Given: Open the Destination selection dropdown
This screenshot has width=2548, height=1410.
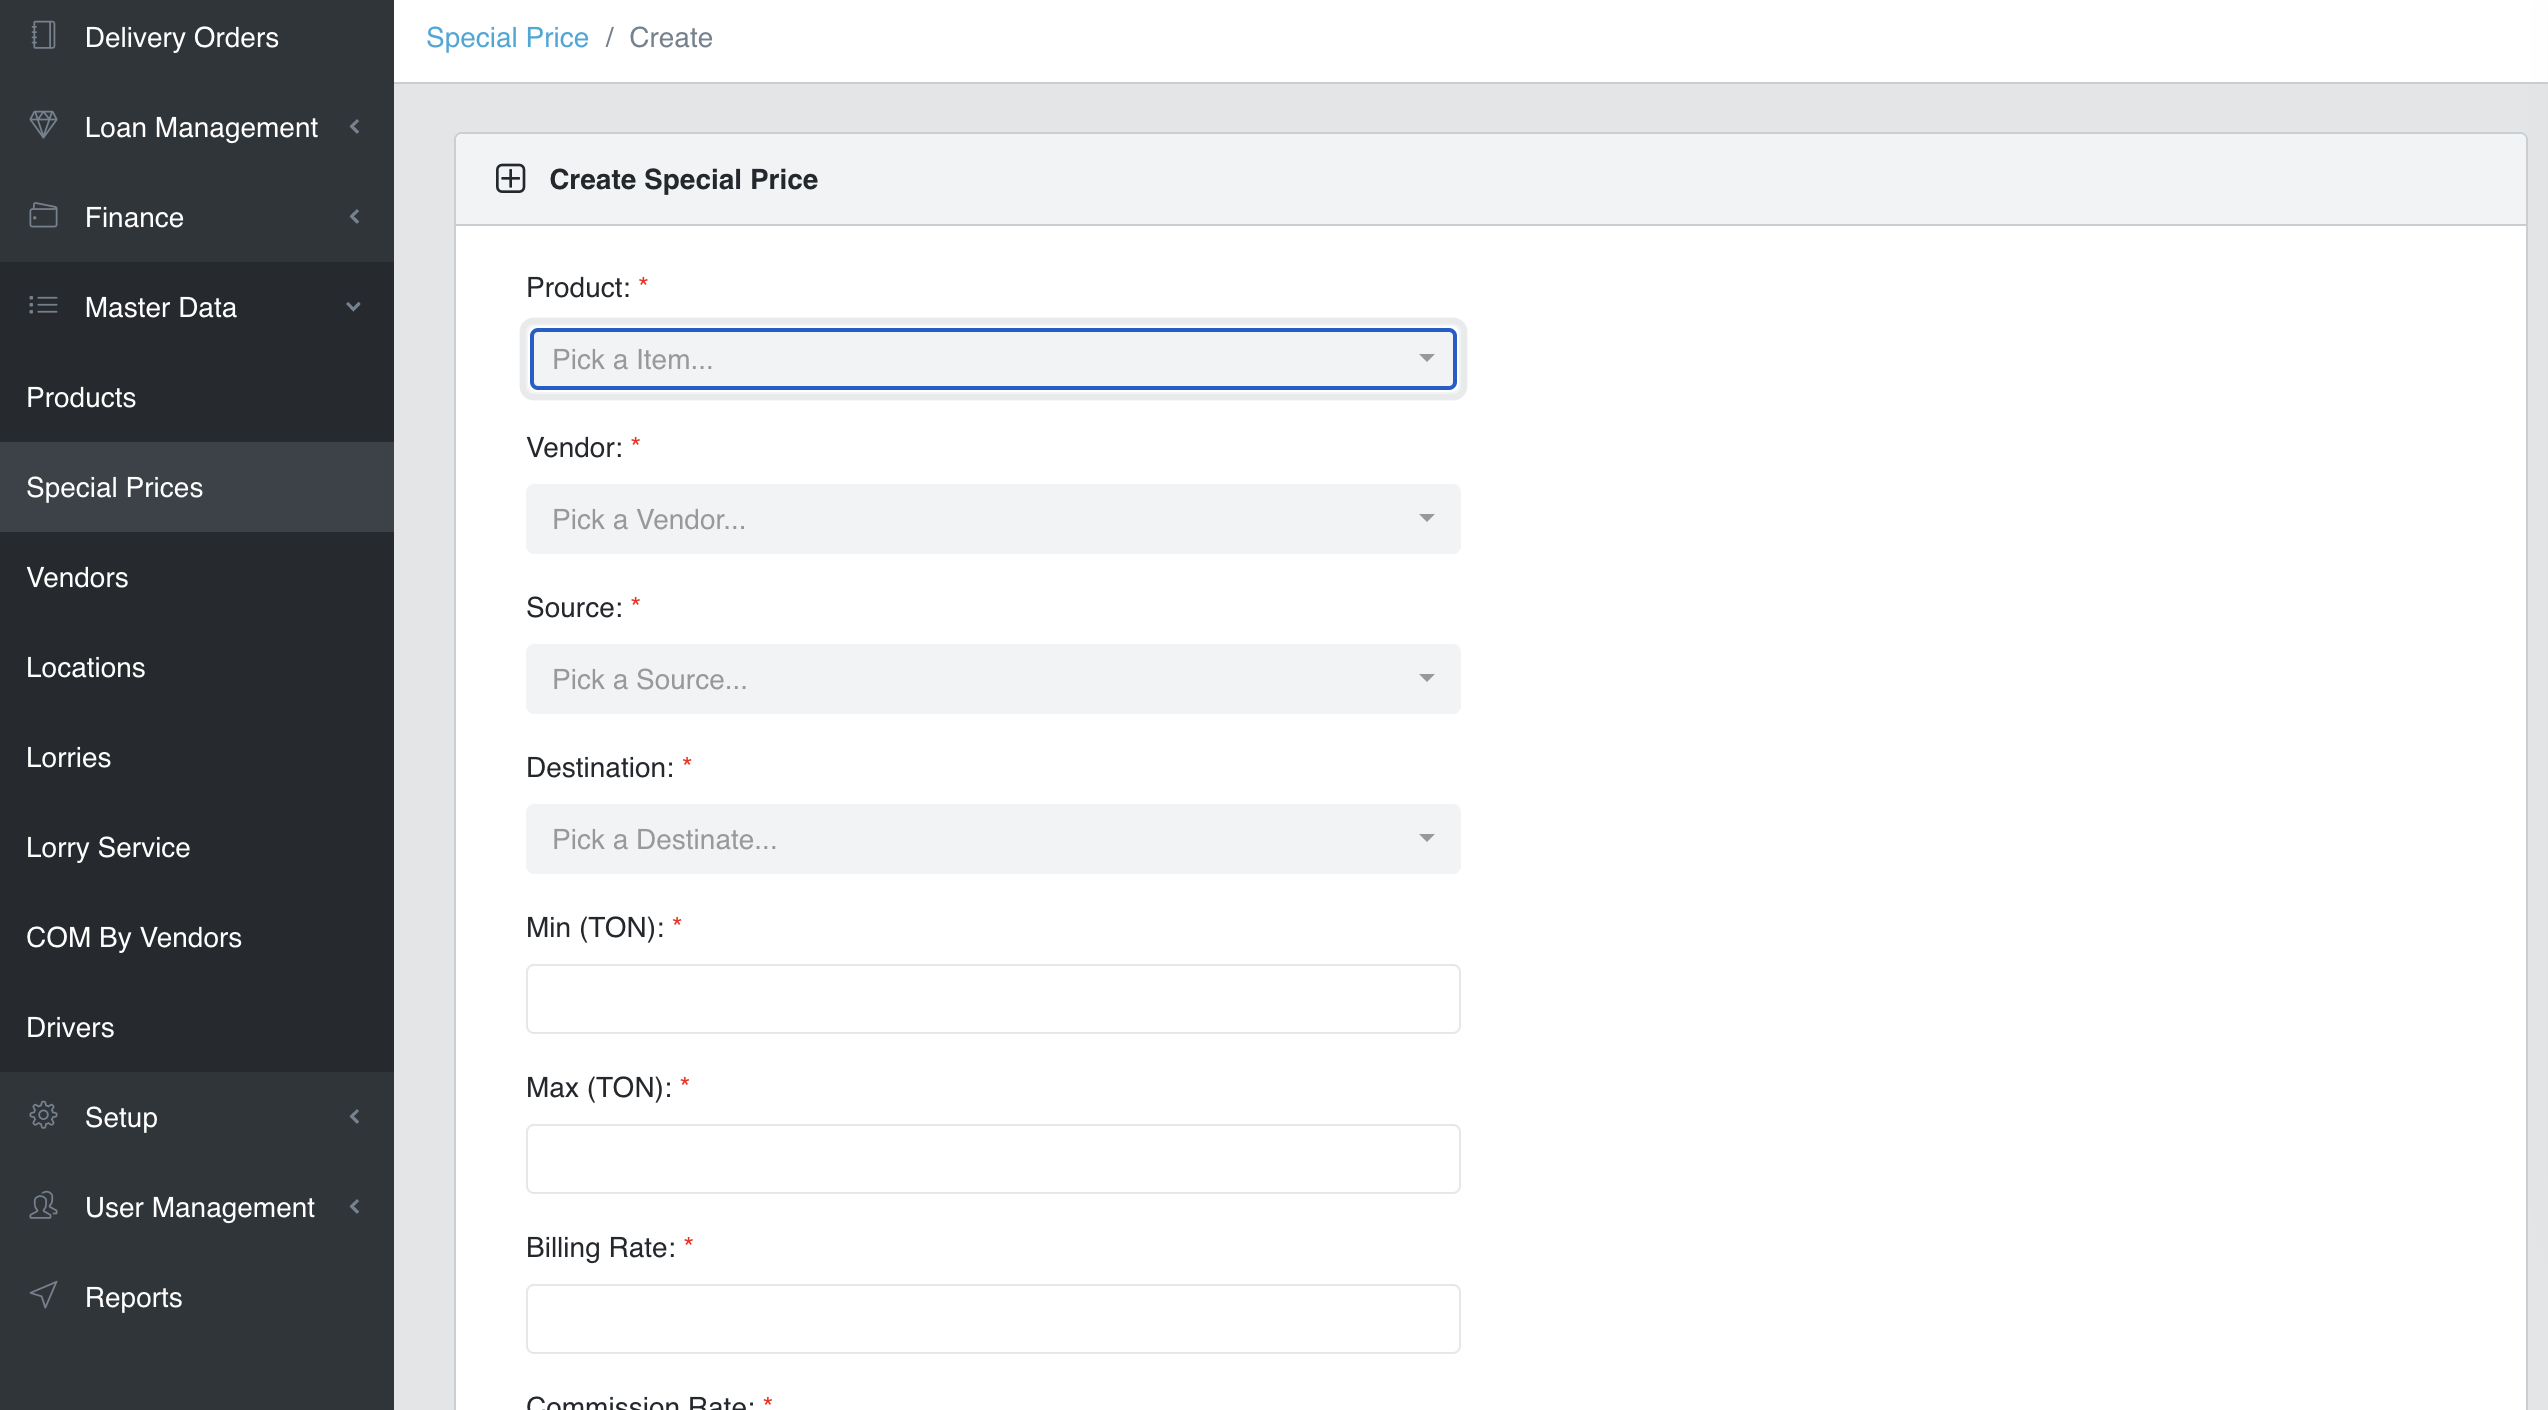Looking at the screenshot, I should pyautogui.click(x=992, y=839).
